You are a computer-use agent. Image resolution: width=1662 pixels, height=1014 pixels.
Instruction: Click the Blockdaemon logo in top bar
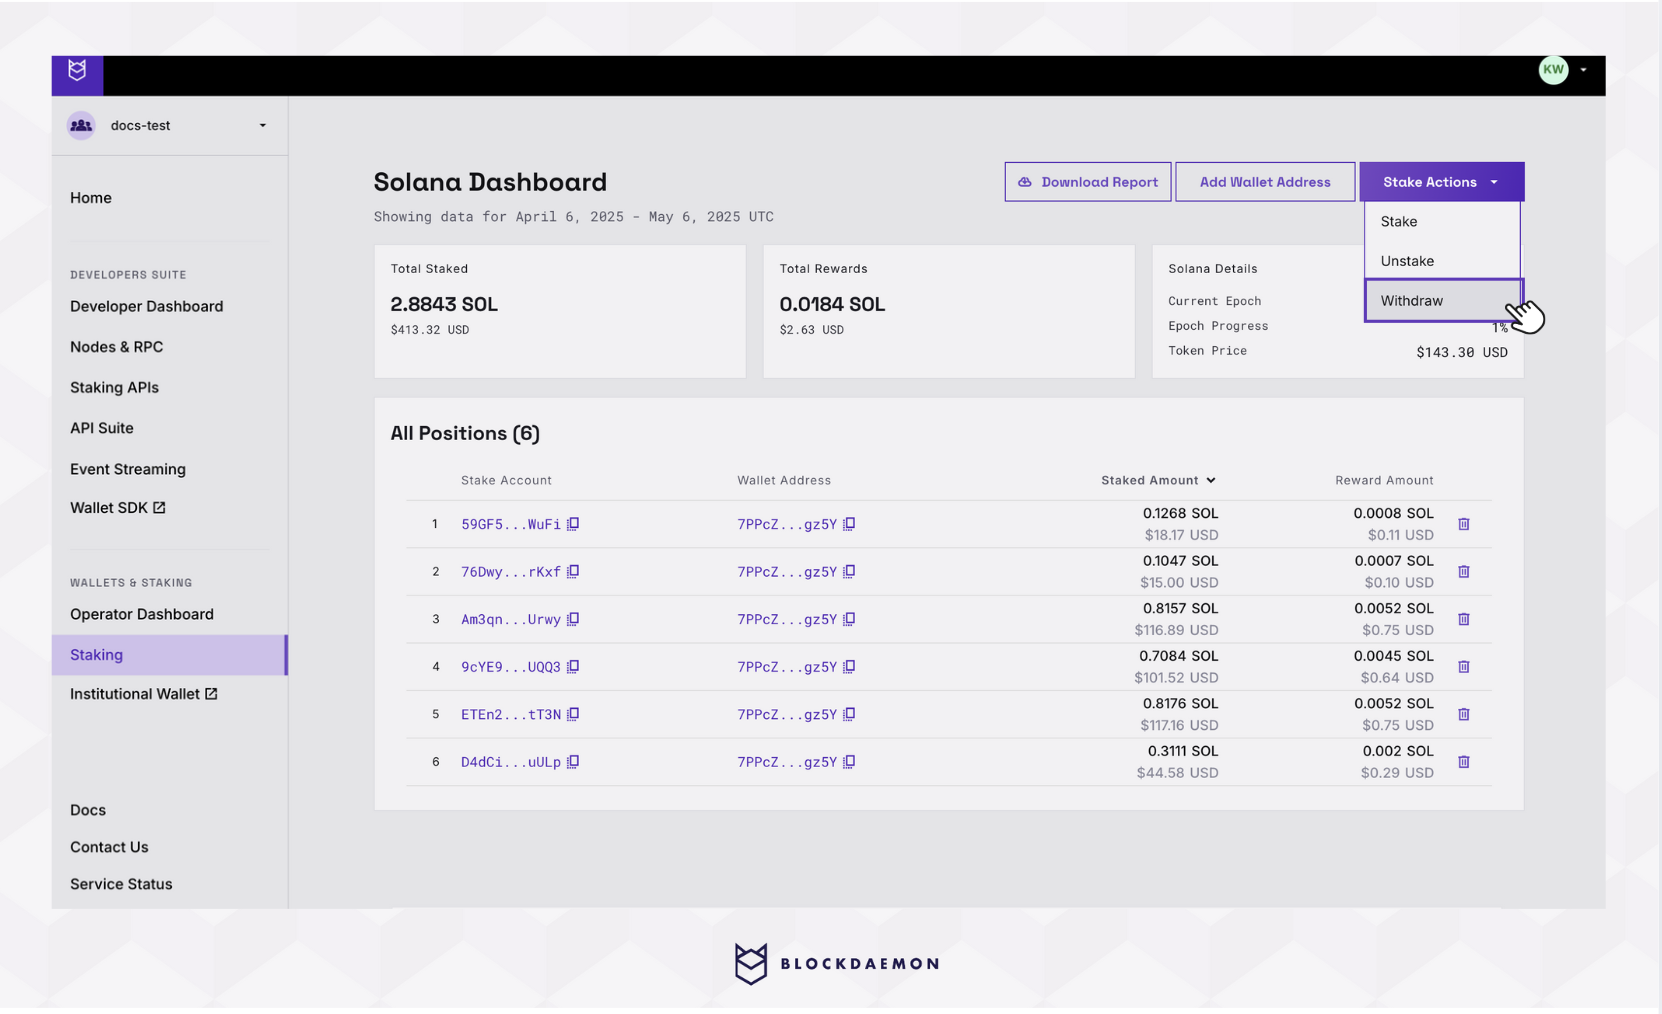tap(77, 71)
